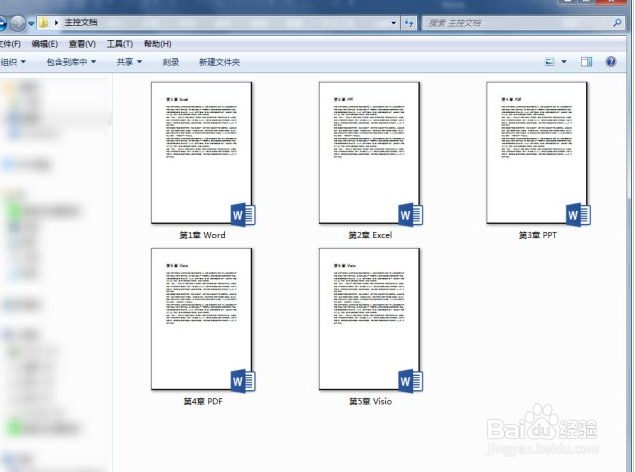The width and height of the screenshot is (635, 472).
Task: Click the file name label 第5章 Visio
Action: point(371,402)
